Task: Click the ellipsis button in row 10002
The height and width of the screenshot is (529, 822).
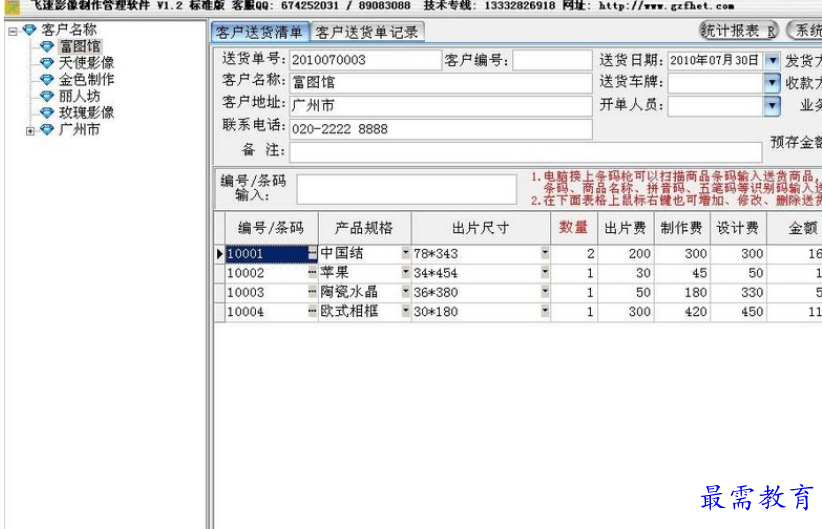Action: coord(312,273)
